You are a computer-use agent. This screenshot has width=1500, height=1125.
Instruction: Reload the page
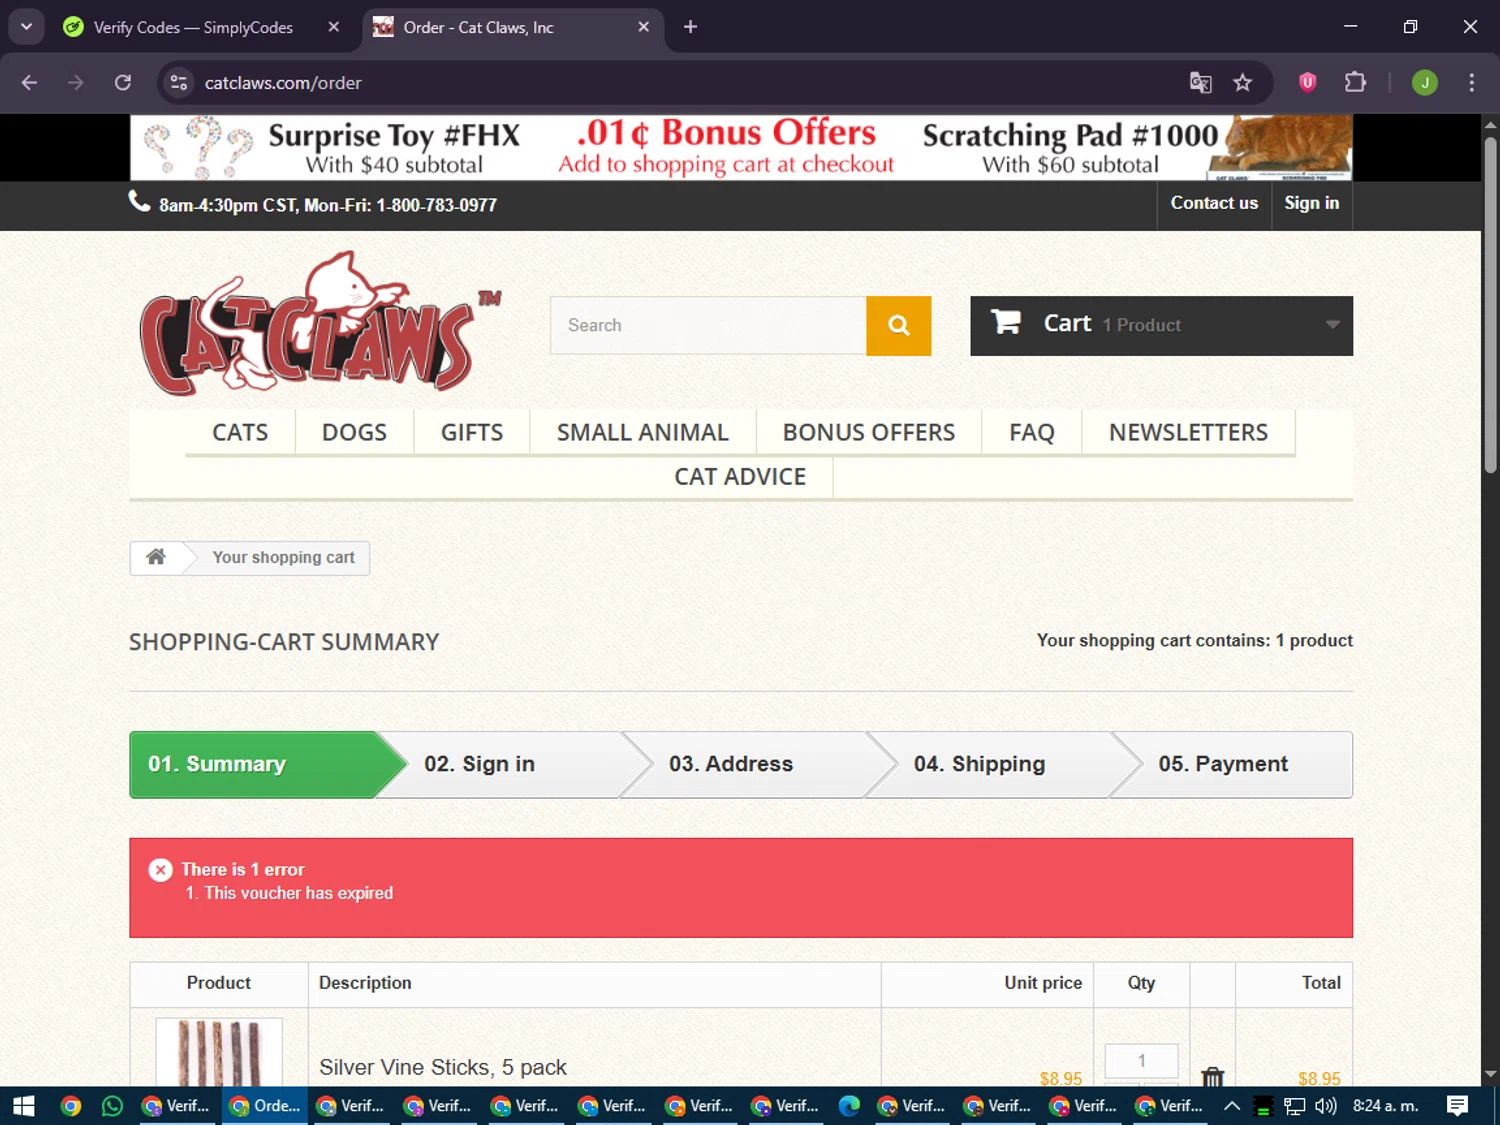point(123,83)
